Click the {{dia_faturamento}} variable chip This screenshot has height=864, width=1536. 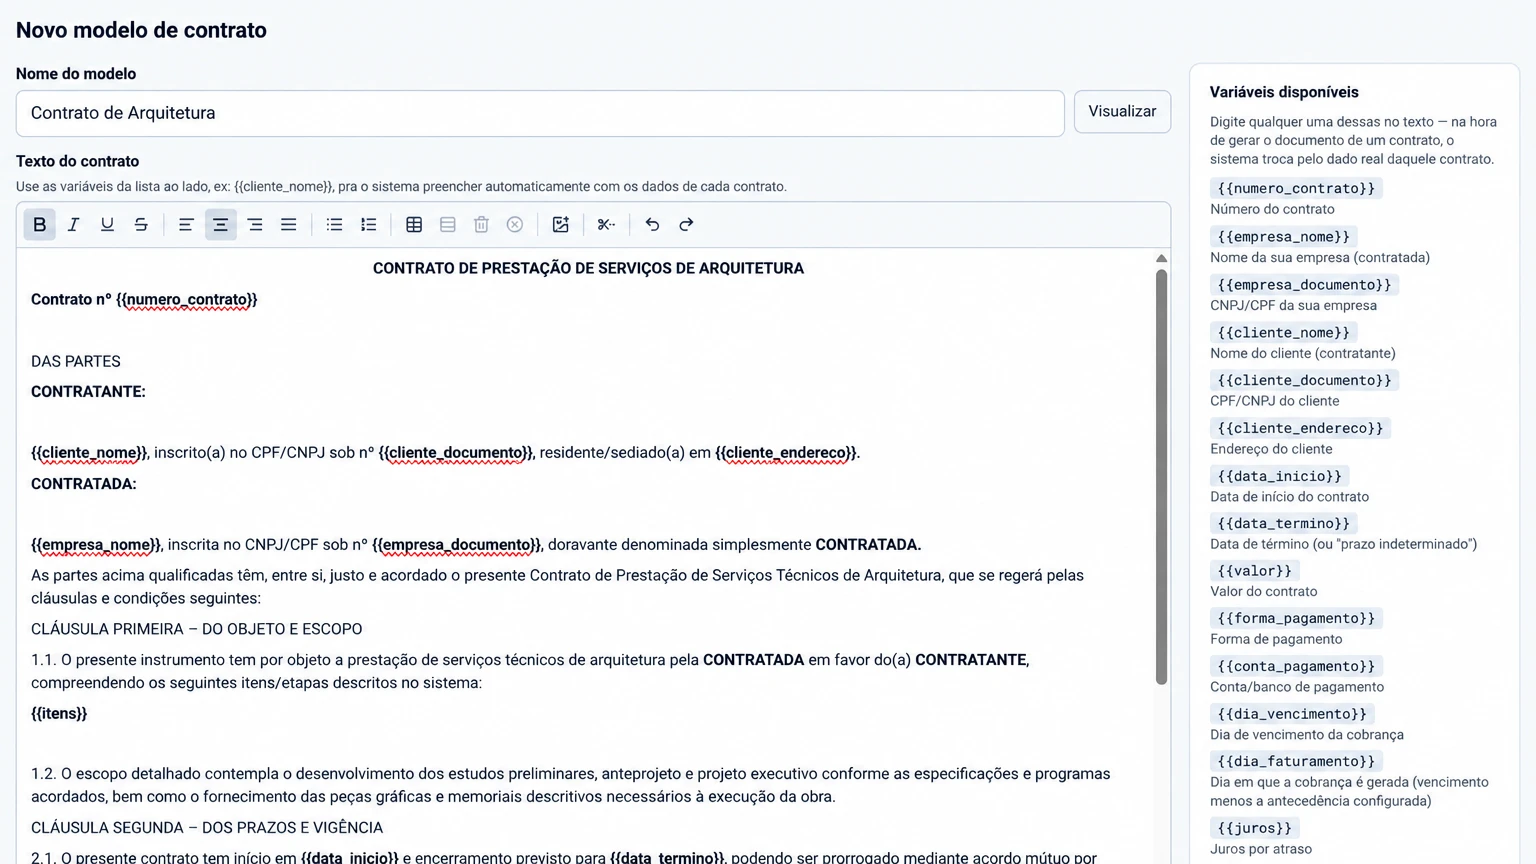tap(1296, 761)
